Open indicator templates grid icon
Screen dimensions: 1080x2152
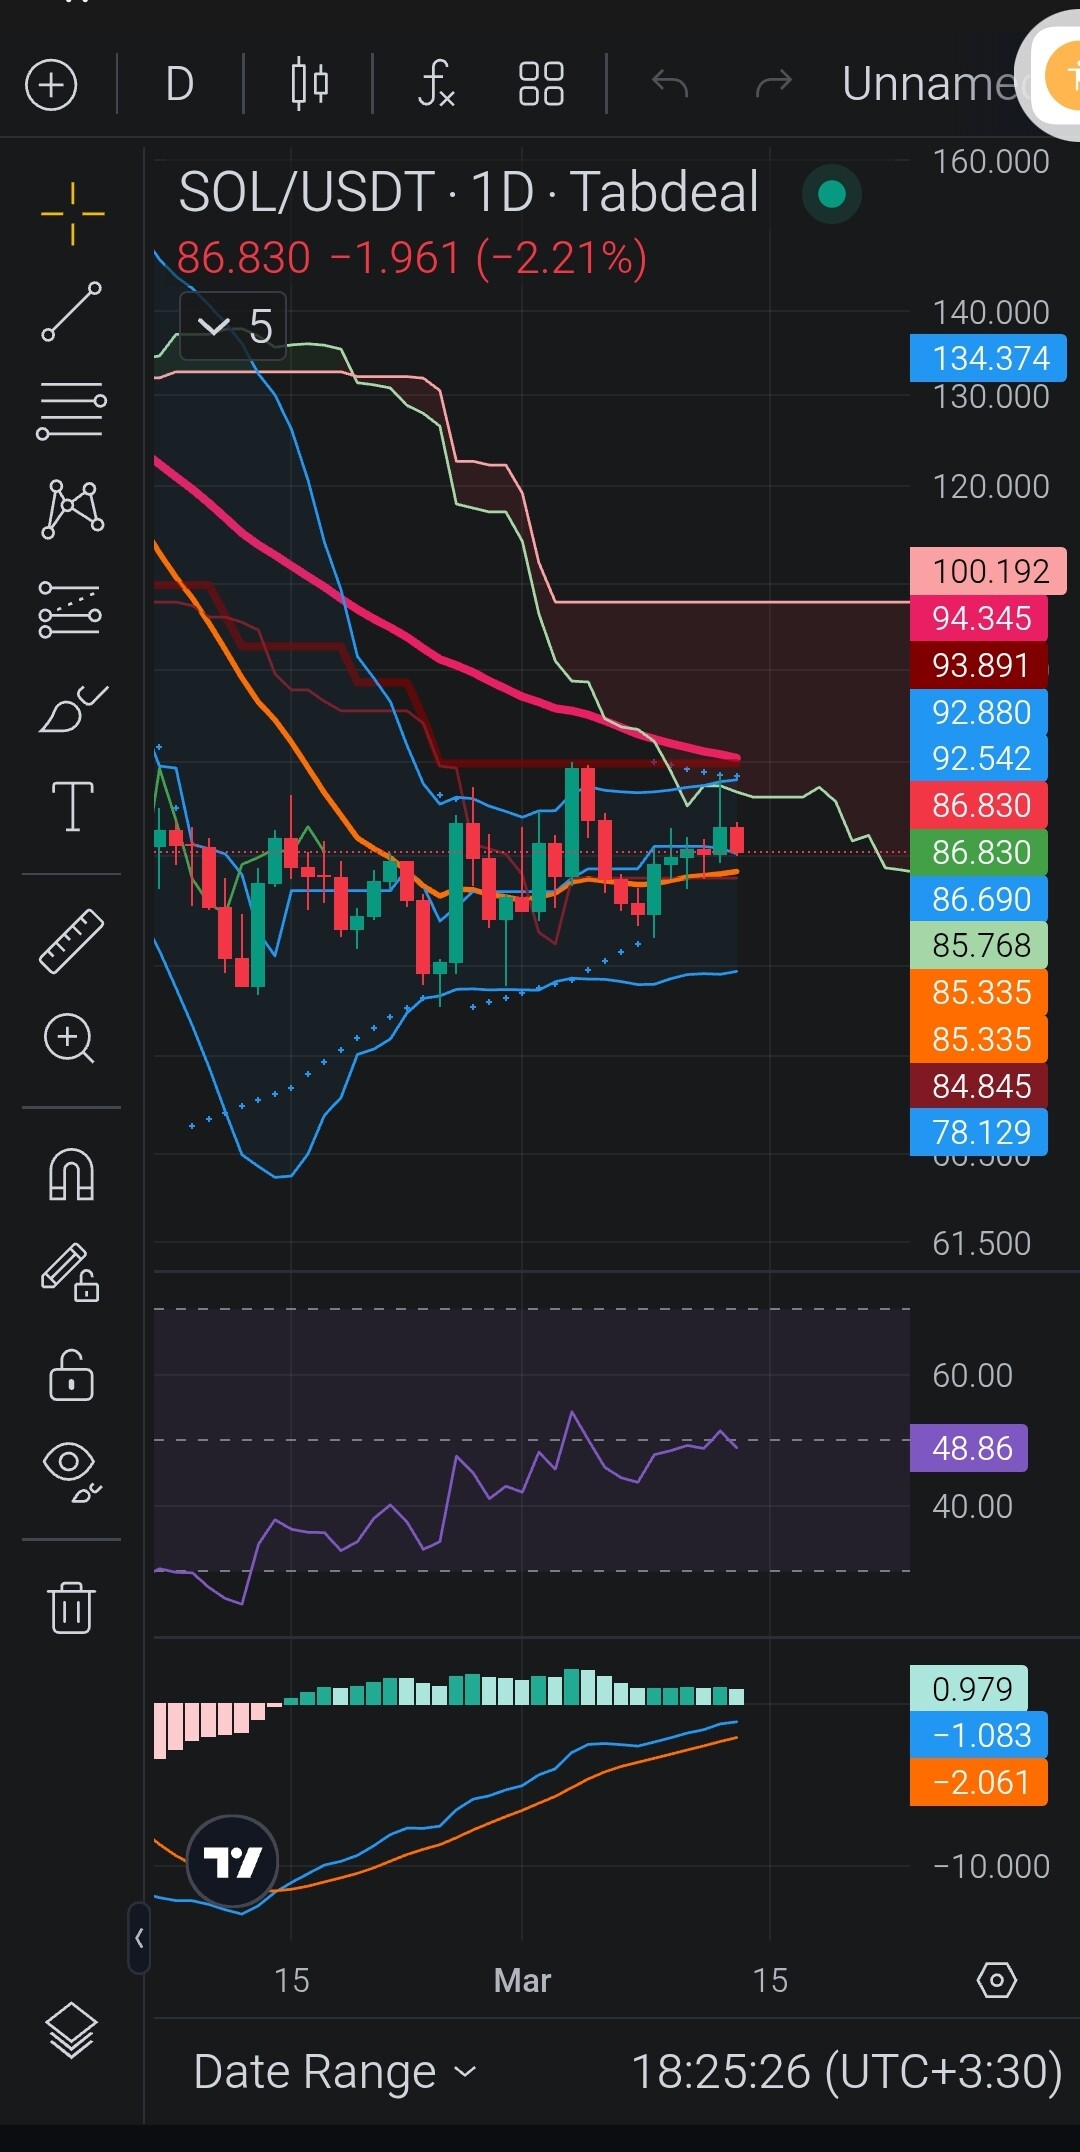542,84
